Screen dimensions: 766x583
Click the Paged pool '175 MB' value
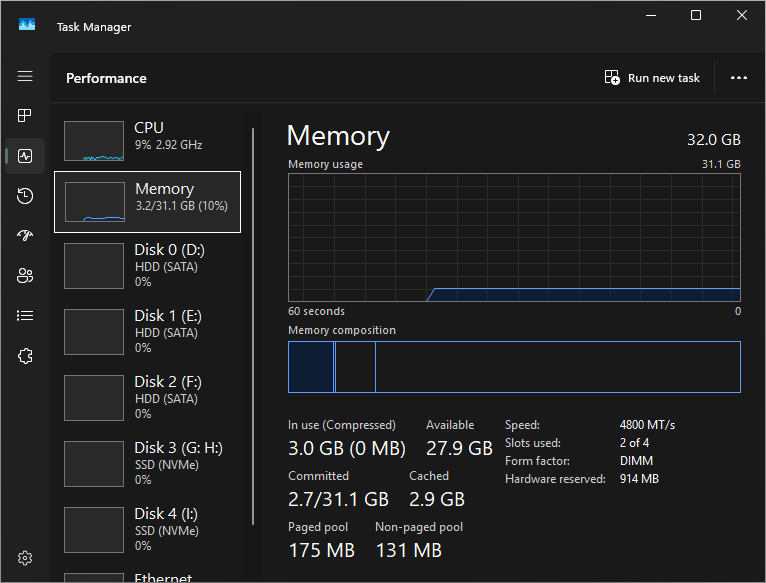pos(321,551)
